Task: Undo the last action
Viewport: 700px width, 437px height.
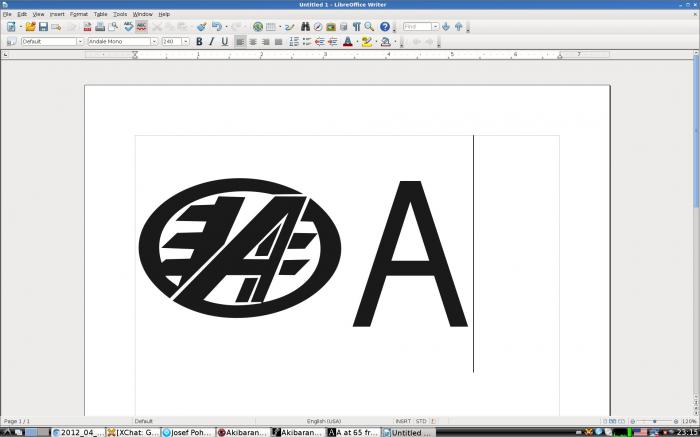Action: coord(217,27)
